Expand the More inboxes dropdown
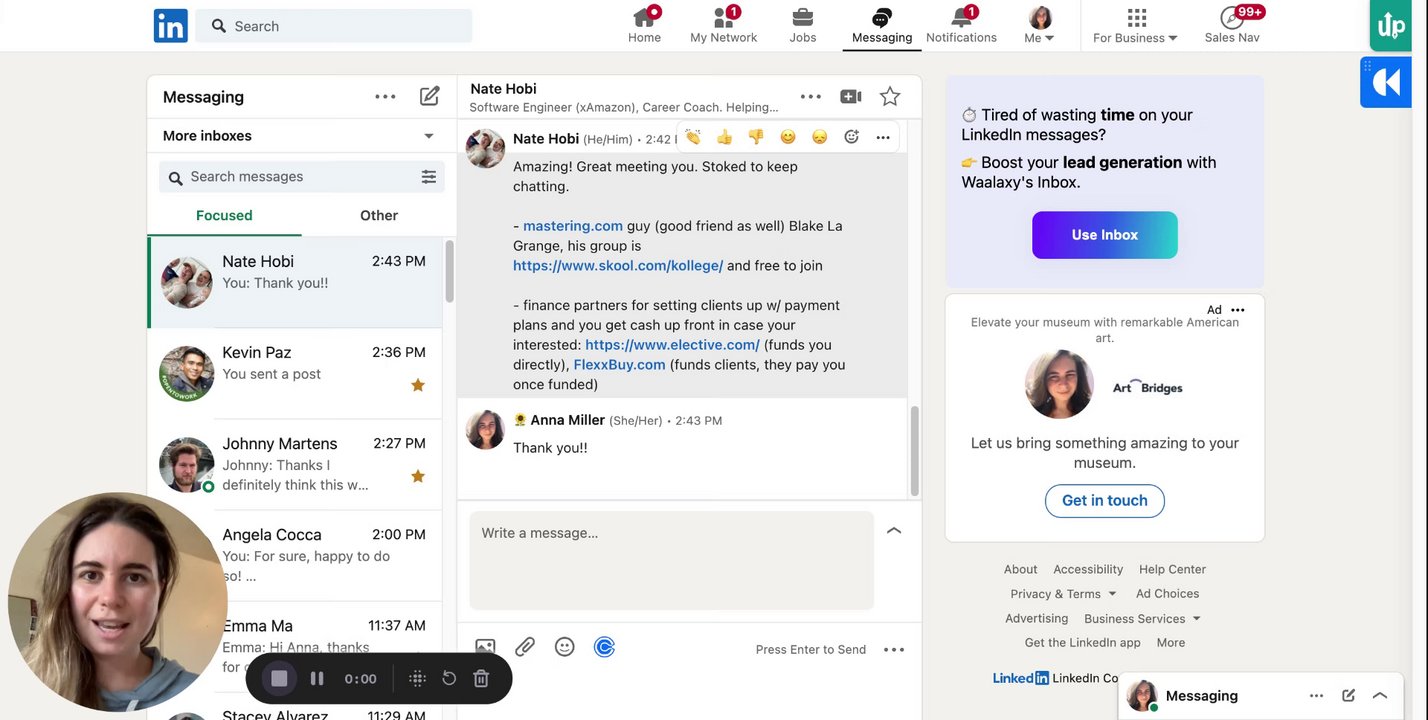Screen dimensions: 1428x720 [428, 136]
